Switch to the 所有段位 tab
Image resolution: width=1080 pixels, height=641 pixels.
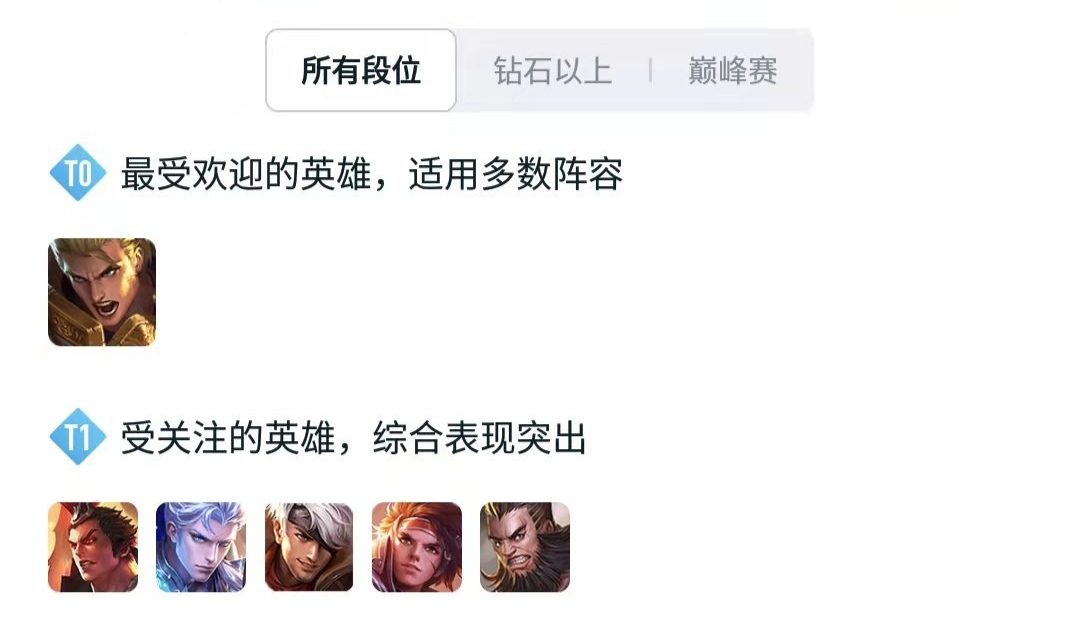[361, 70]
